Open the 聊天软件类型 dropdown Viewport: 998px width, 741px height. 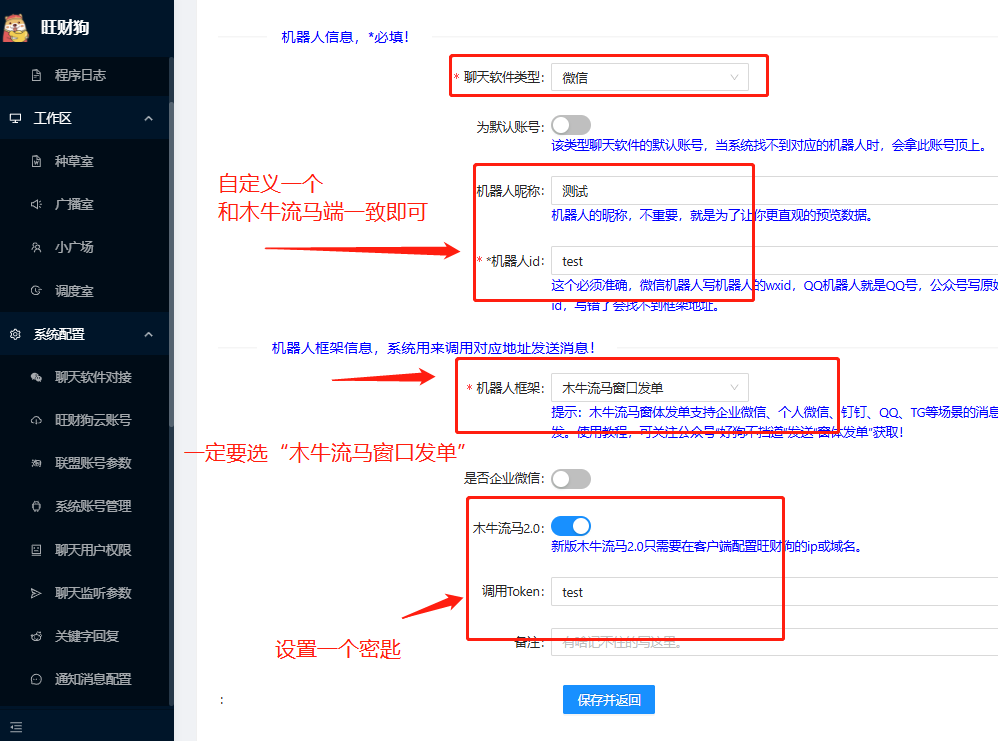pos(649,77)
